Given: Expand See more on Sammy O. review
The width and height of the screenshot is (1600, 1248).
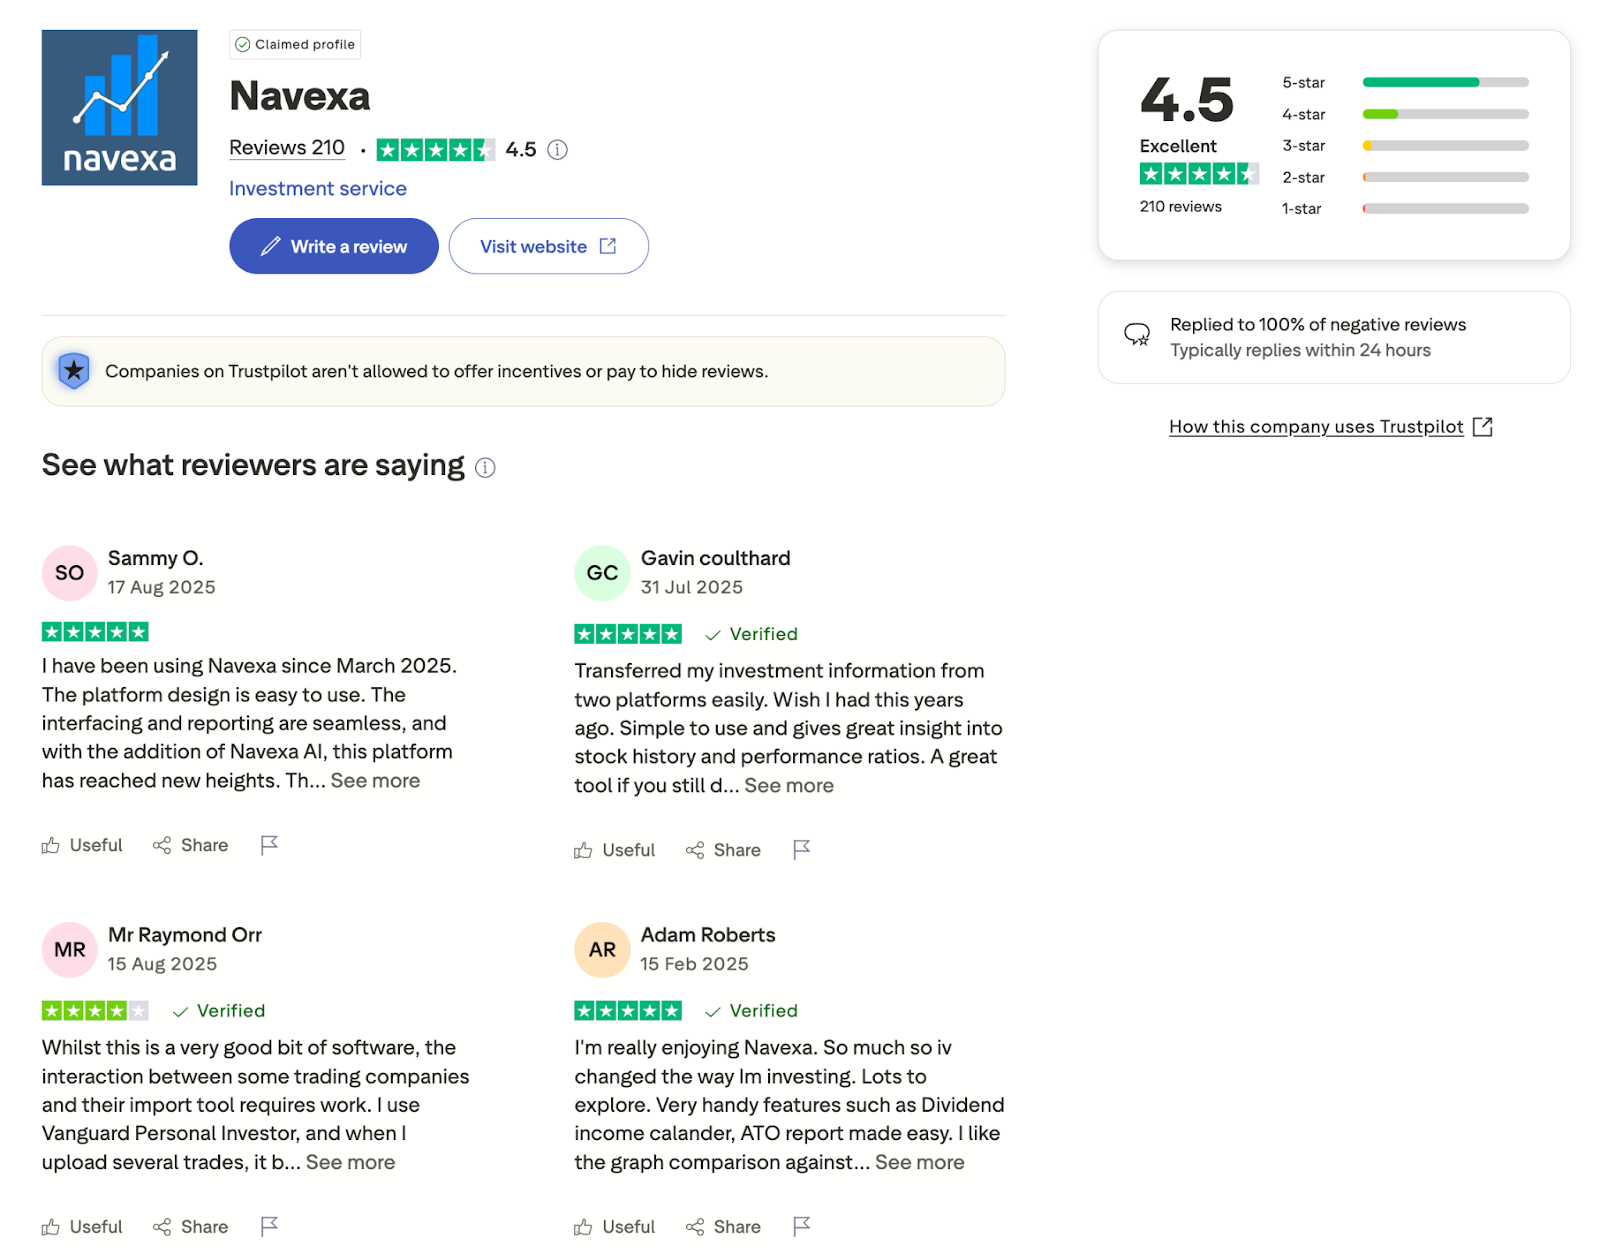Looking at the screenshot, I should pyautogui.click(x=375, y=780).
